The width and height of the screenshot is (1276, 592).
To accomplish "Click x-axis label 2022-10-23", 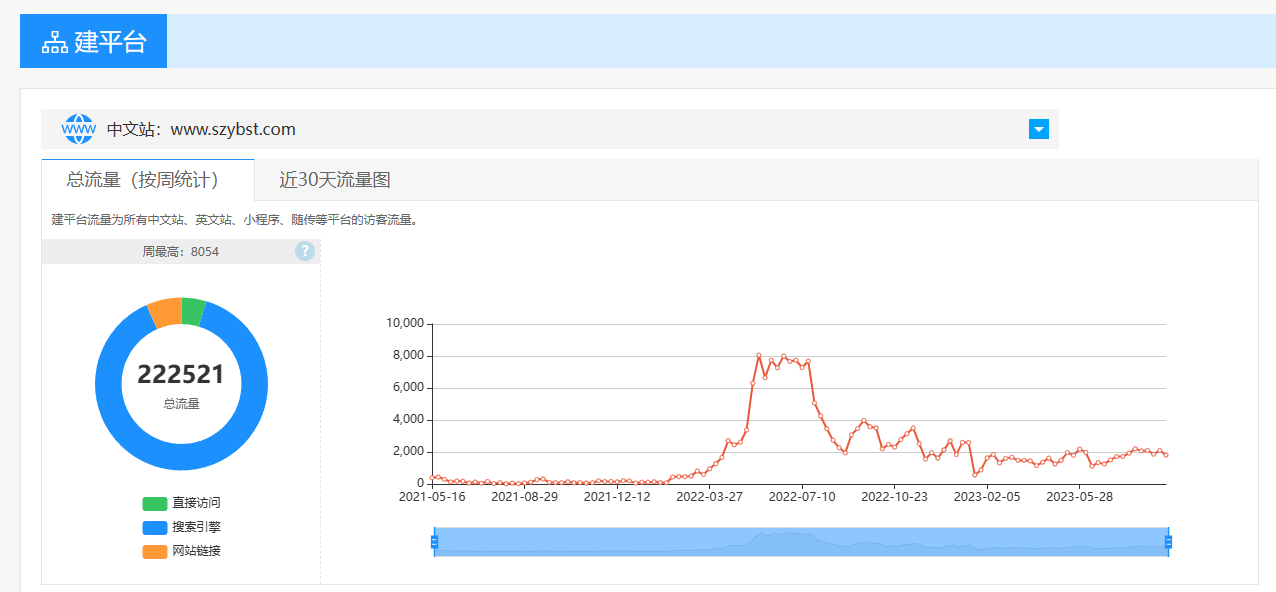I will pos(894,496).
